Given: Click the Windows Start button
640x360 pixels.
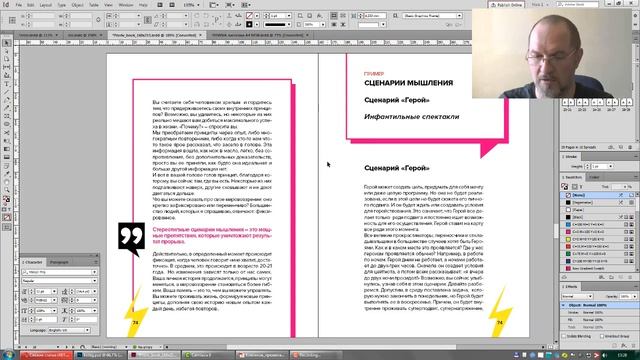Looking at the screenshot, I should click(x=8, y=355).
